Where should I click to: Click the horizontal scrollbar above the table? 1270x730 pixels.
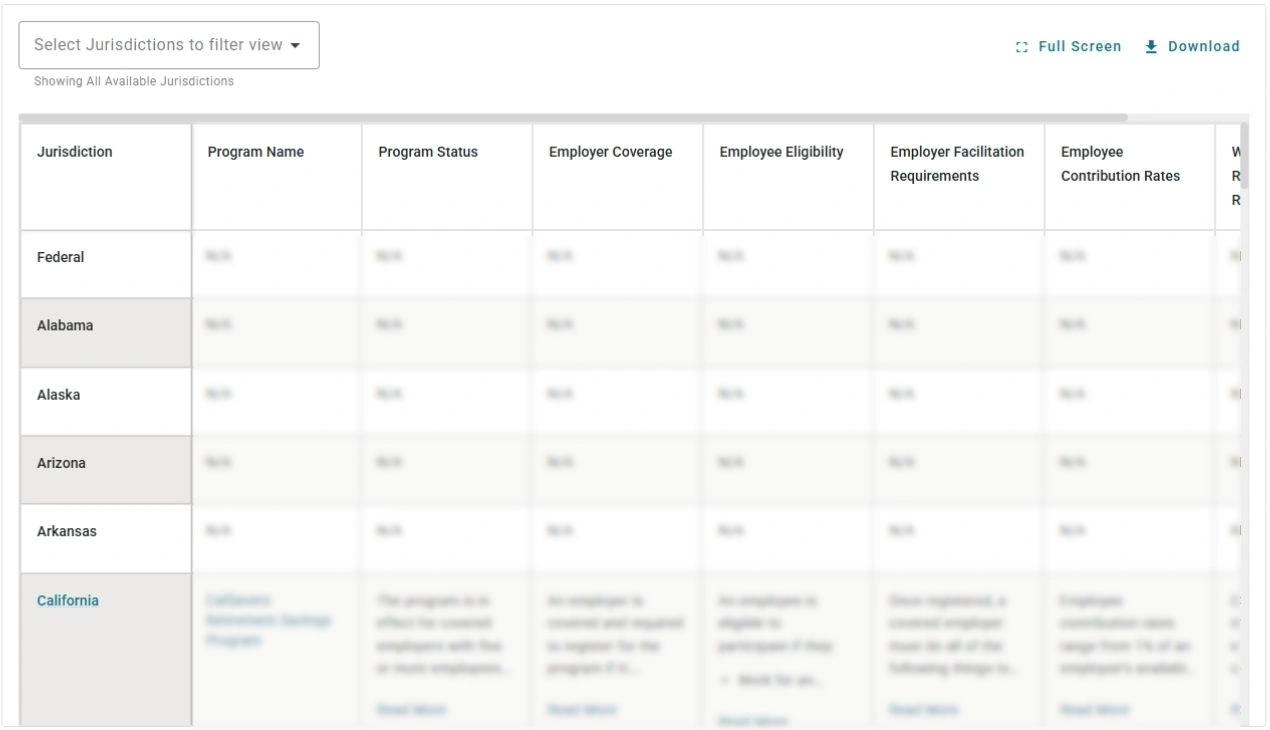click(x=573, y=117)
